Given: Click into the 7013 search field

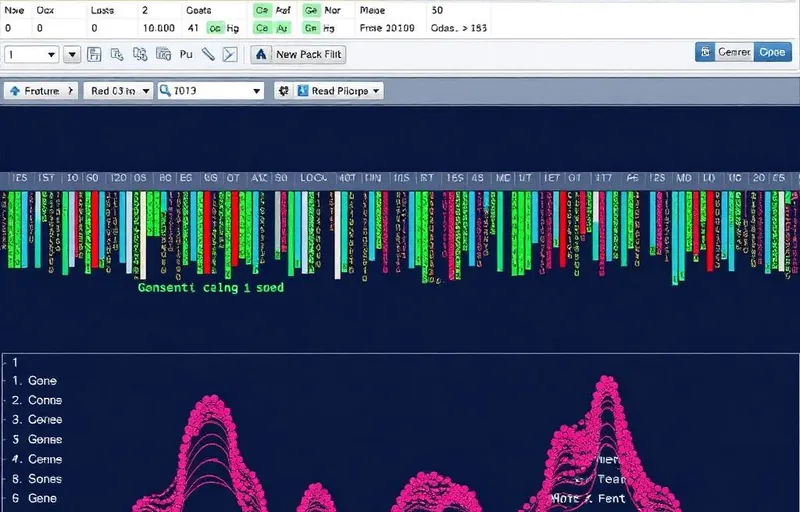Looking at the screenshot, I should click(x=211, y=91).
